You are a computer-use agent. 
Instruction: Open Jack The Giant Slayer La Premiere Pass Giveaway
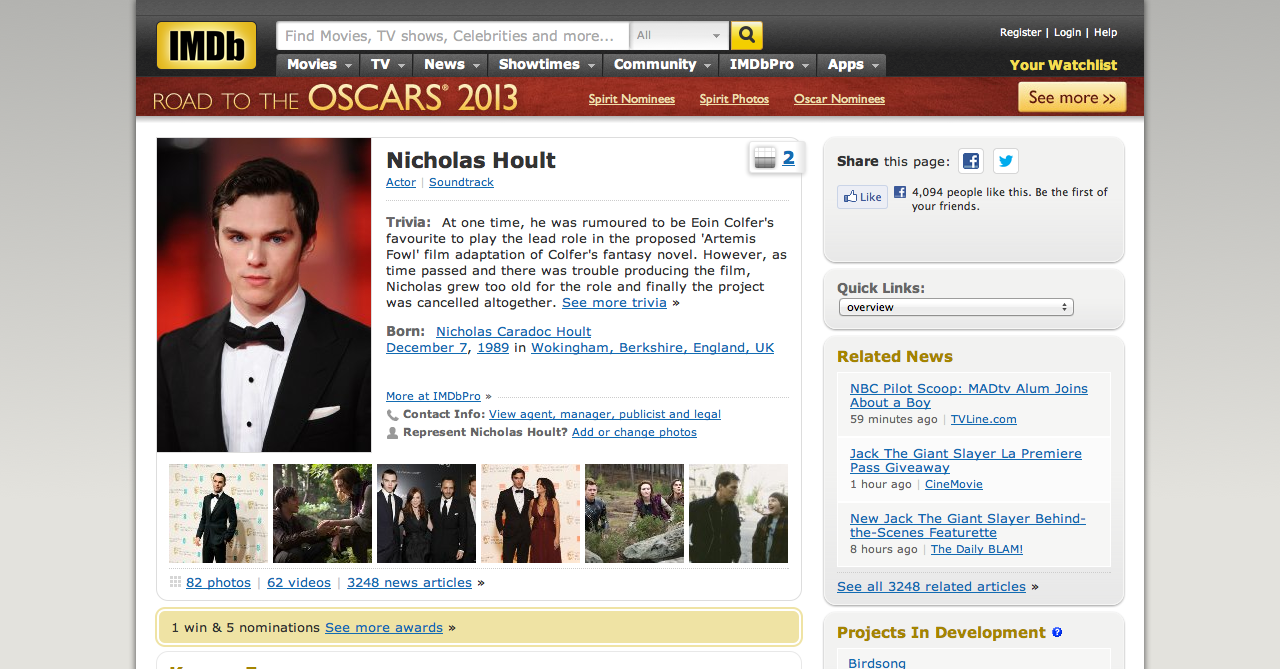966,460
